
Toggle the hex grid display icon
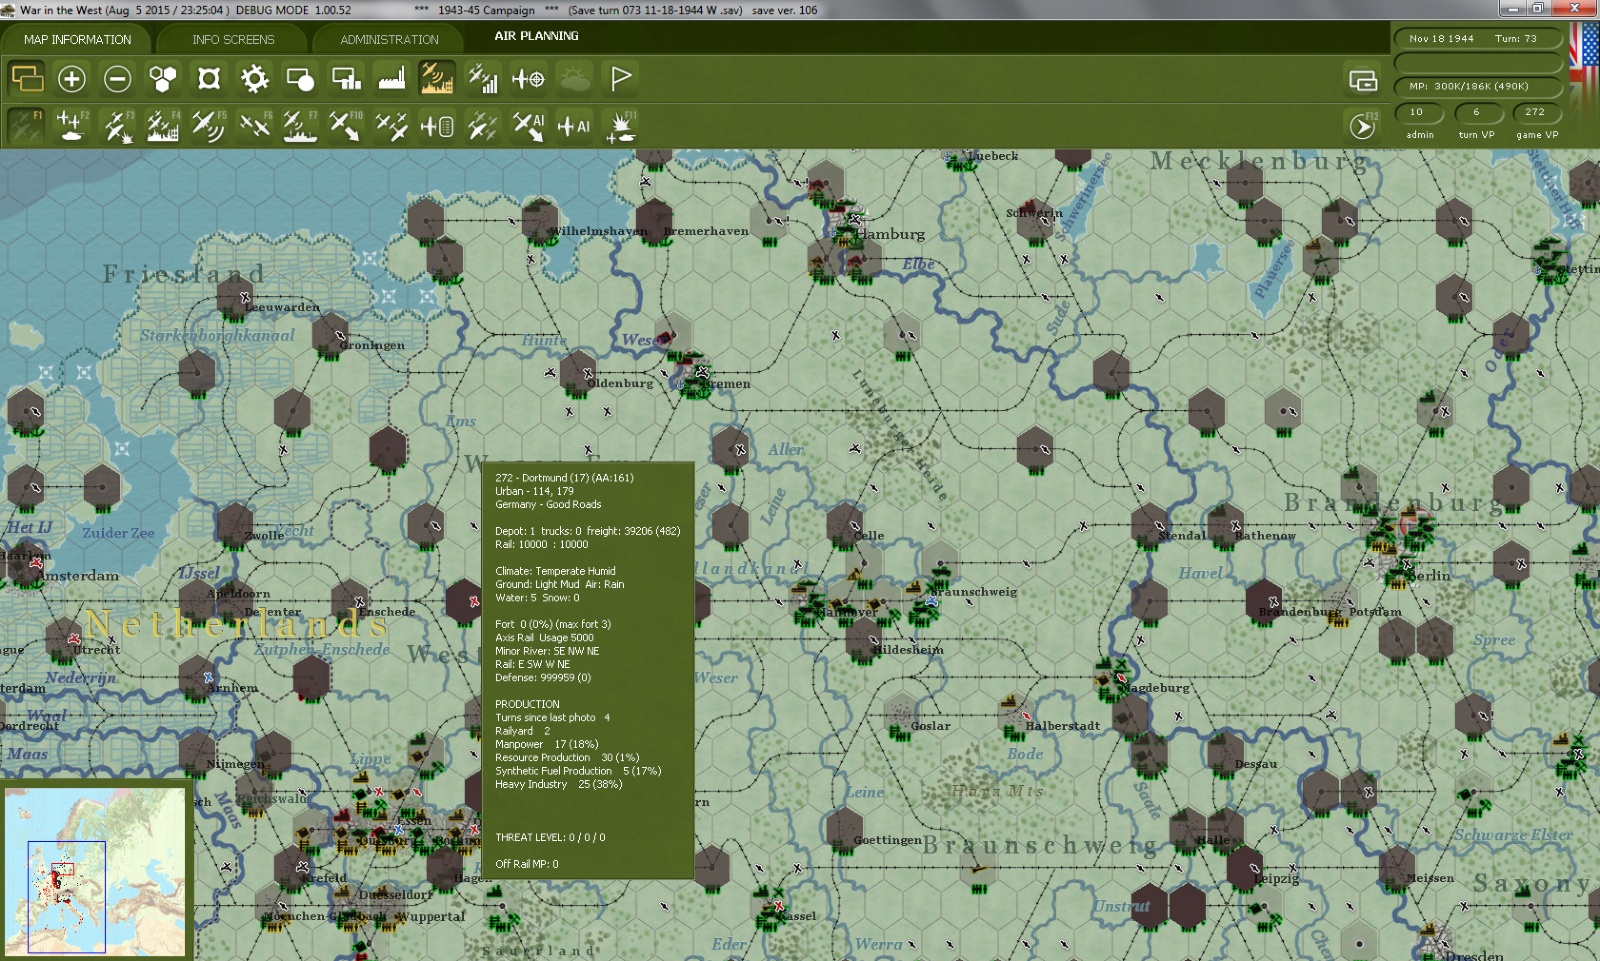[162, 79]
